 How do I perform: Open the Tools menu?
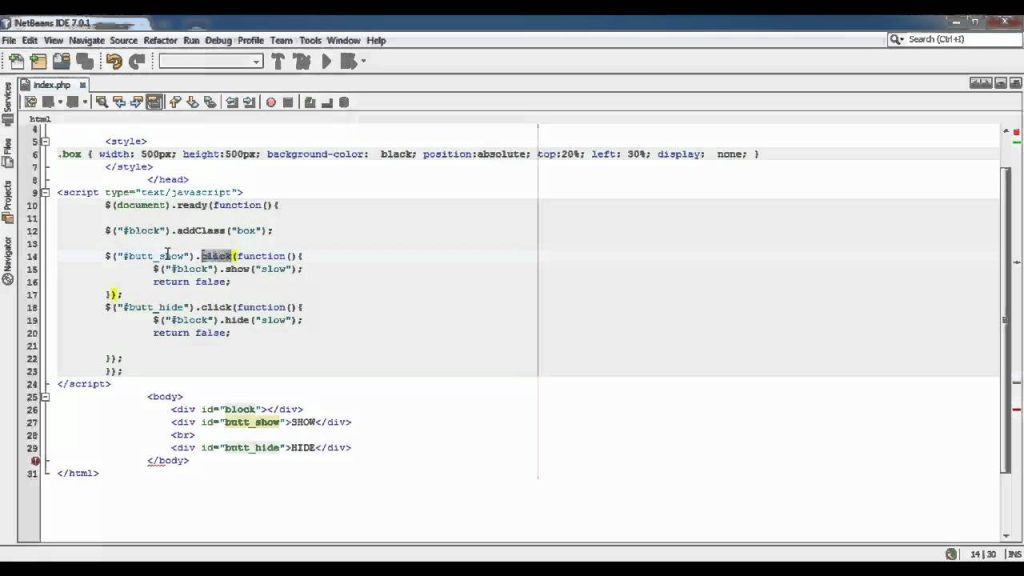(x=310, y=40)
